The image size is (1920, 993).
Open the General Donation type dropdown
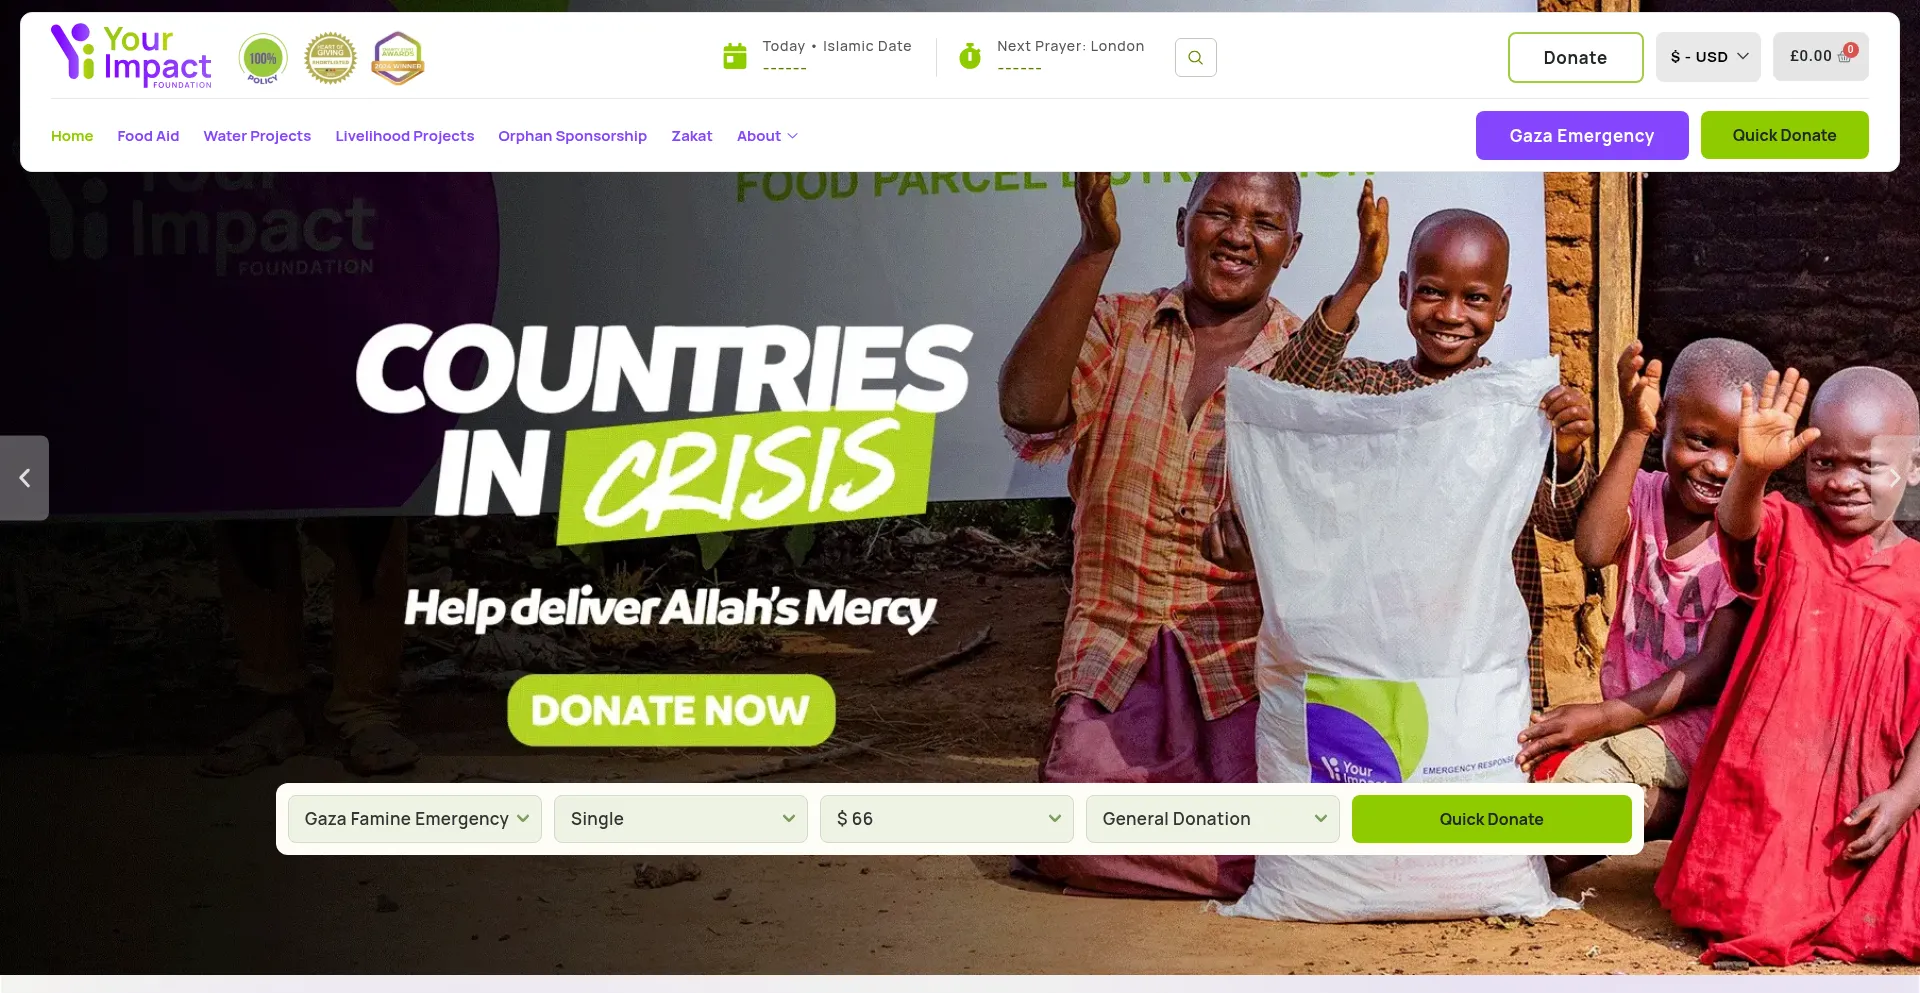tap(1213, 819)
